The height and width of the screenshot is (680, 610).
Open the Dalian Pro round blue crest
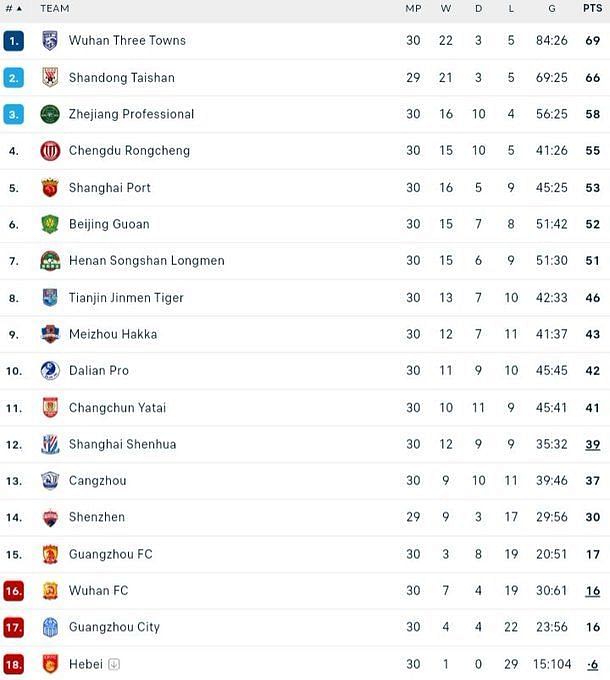50,371
